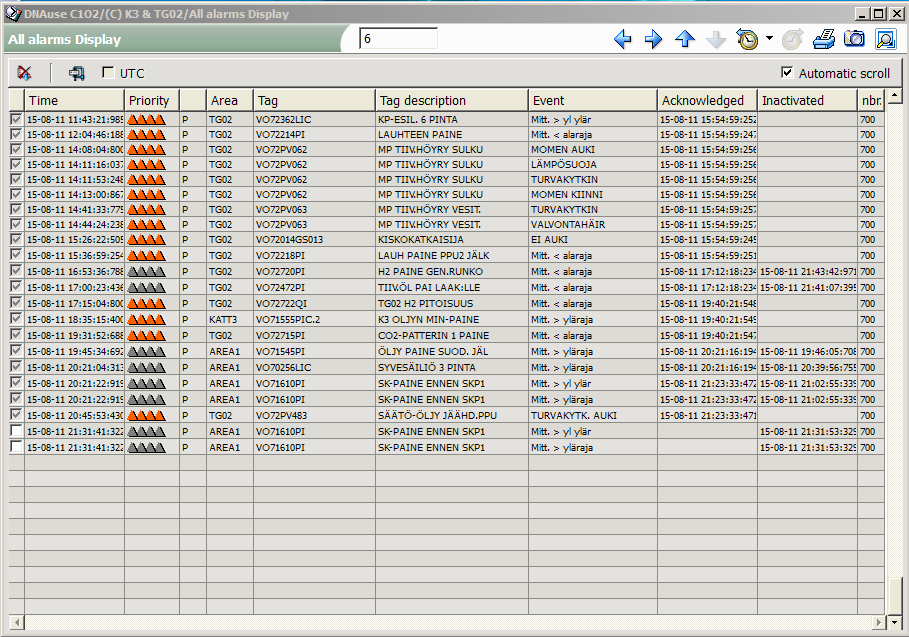Click the display number input field showing 6
Image resolution: width=909 pixels, height=637 pixels.
coord(398,39)
